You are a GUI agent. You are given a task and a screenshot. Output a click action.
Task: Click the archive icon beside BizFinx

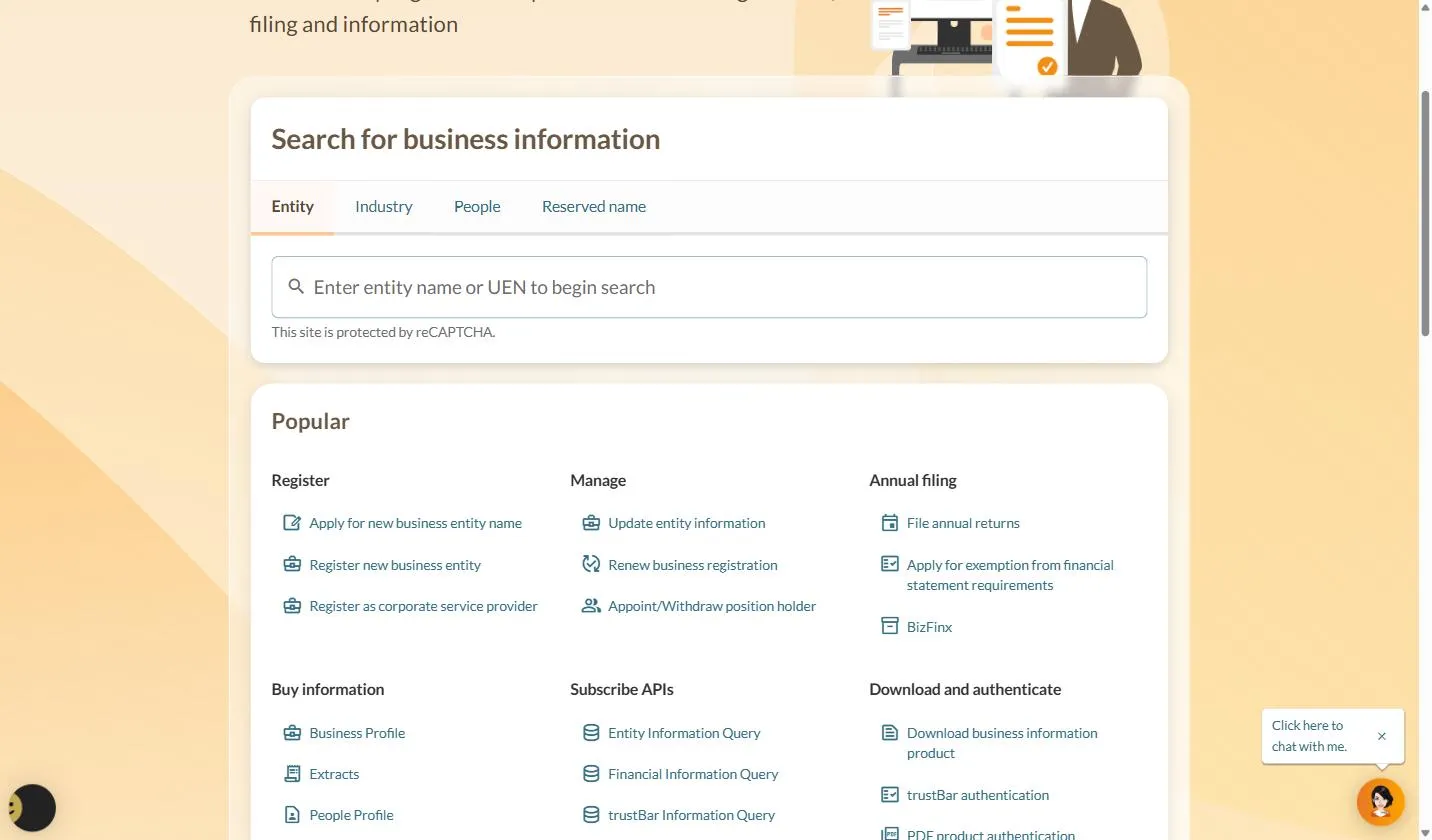click(x=890, y=627)
